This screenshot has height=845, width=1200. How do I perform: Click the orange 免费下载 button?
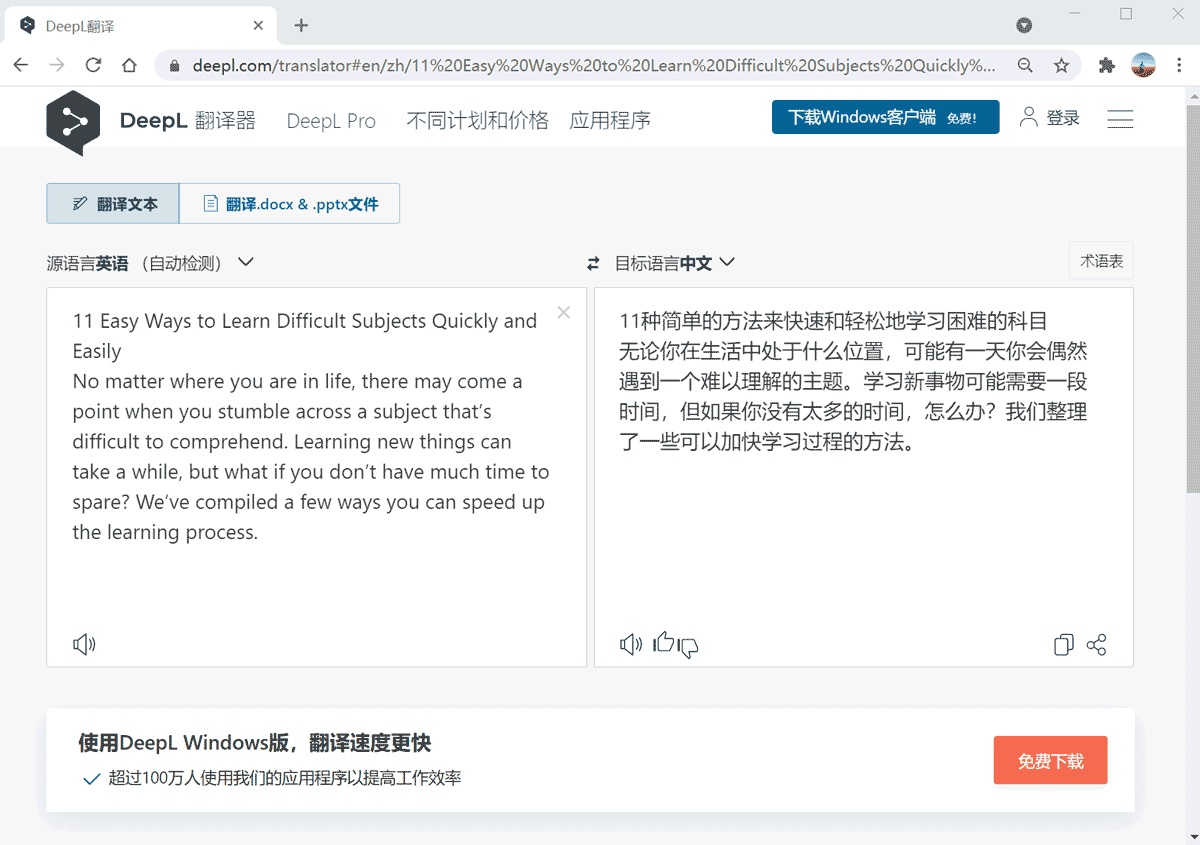[1050, 760]
